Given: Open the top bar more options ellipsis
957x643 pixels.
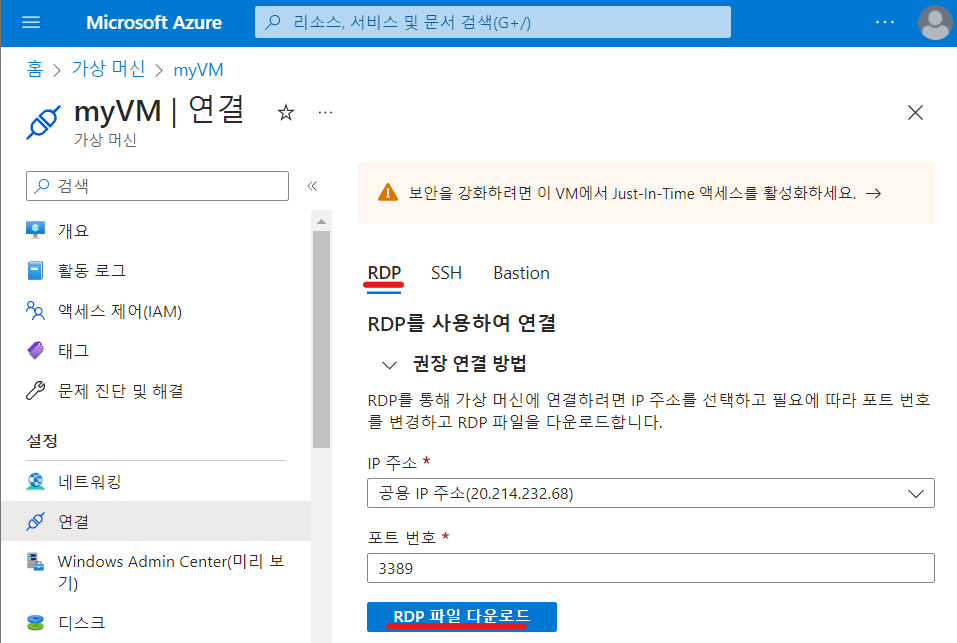Looking at the screenshot, I should tap(884, 23).
